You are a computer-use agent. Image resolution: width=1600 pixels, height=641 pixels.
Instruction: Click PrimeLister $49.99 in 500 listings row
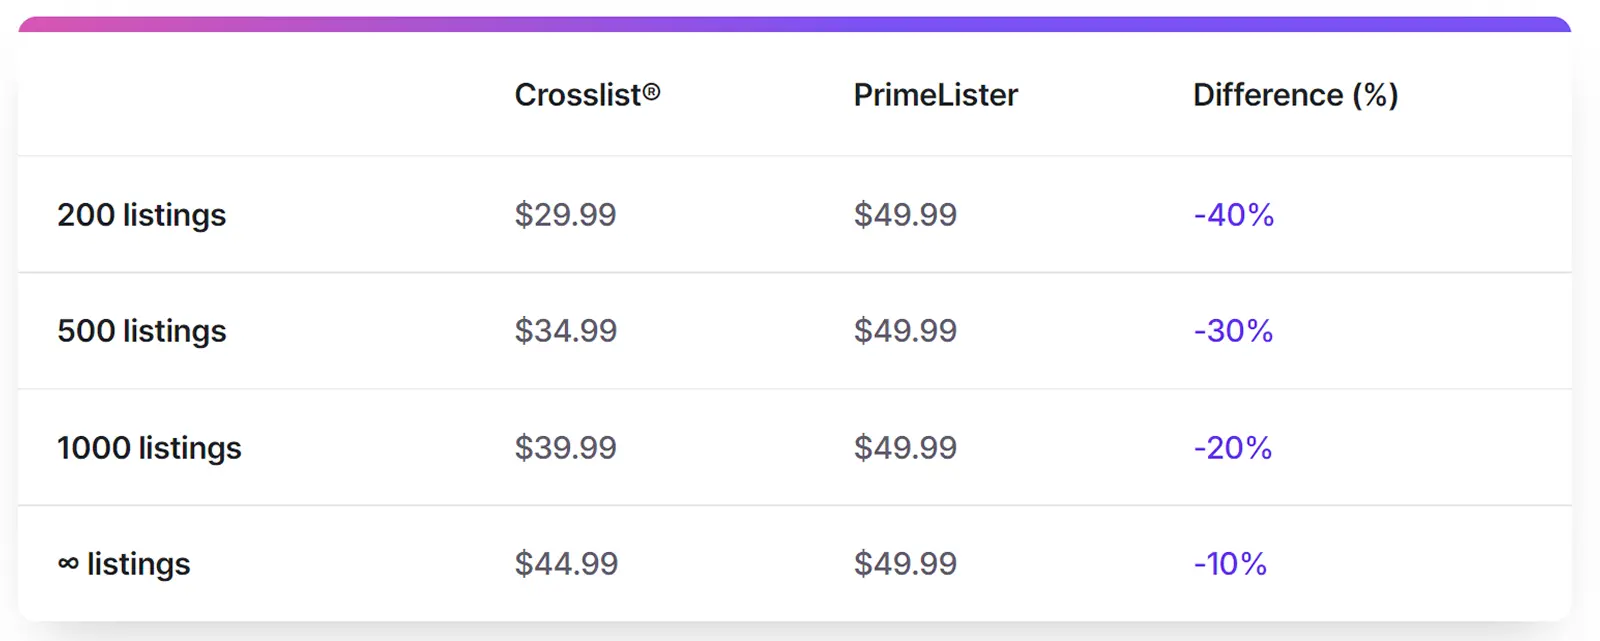pyautogui.click(x=905, y=331)
